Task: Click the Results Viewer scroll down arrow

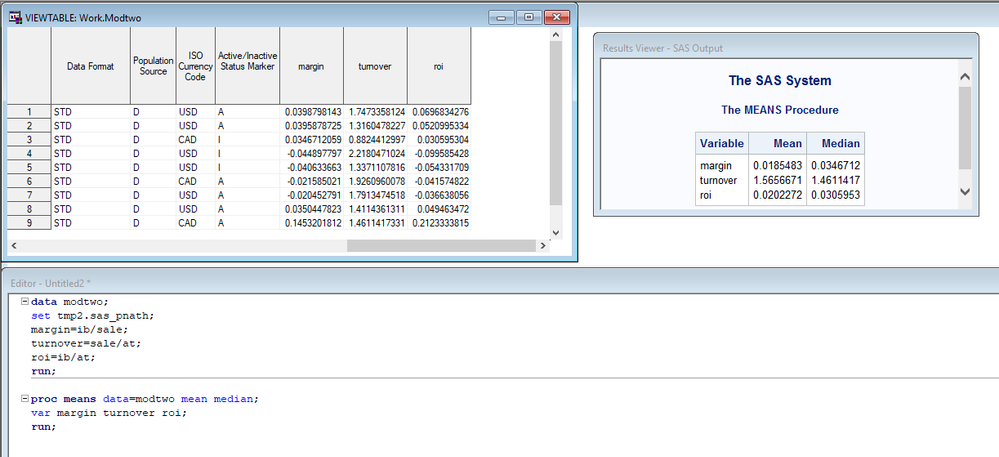Action: click(965, 191)
